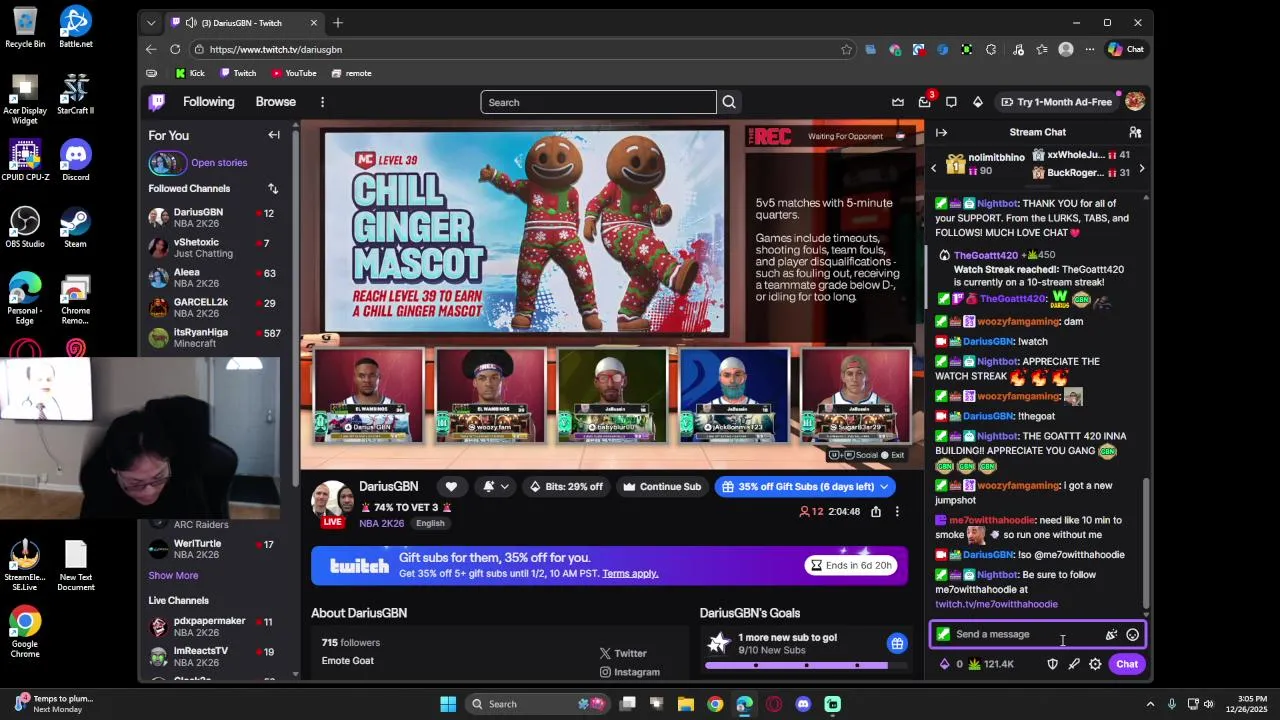Image resolution: width=1280 pixels, height=720 pixels.
Task: Open Edge settings and more ellipsis
Action: click(1090, 49)
